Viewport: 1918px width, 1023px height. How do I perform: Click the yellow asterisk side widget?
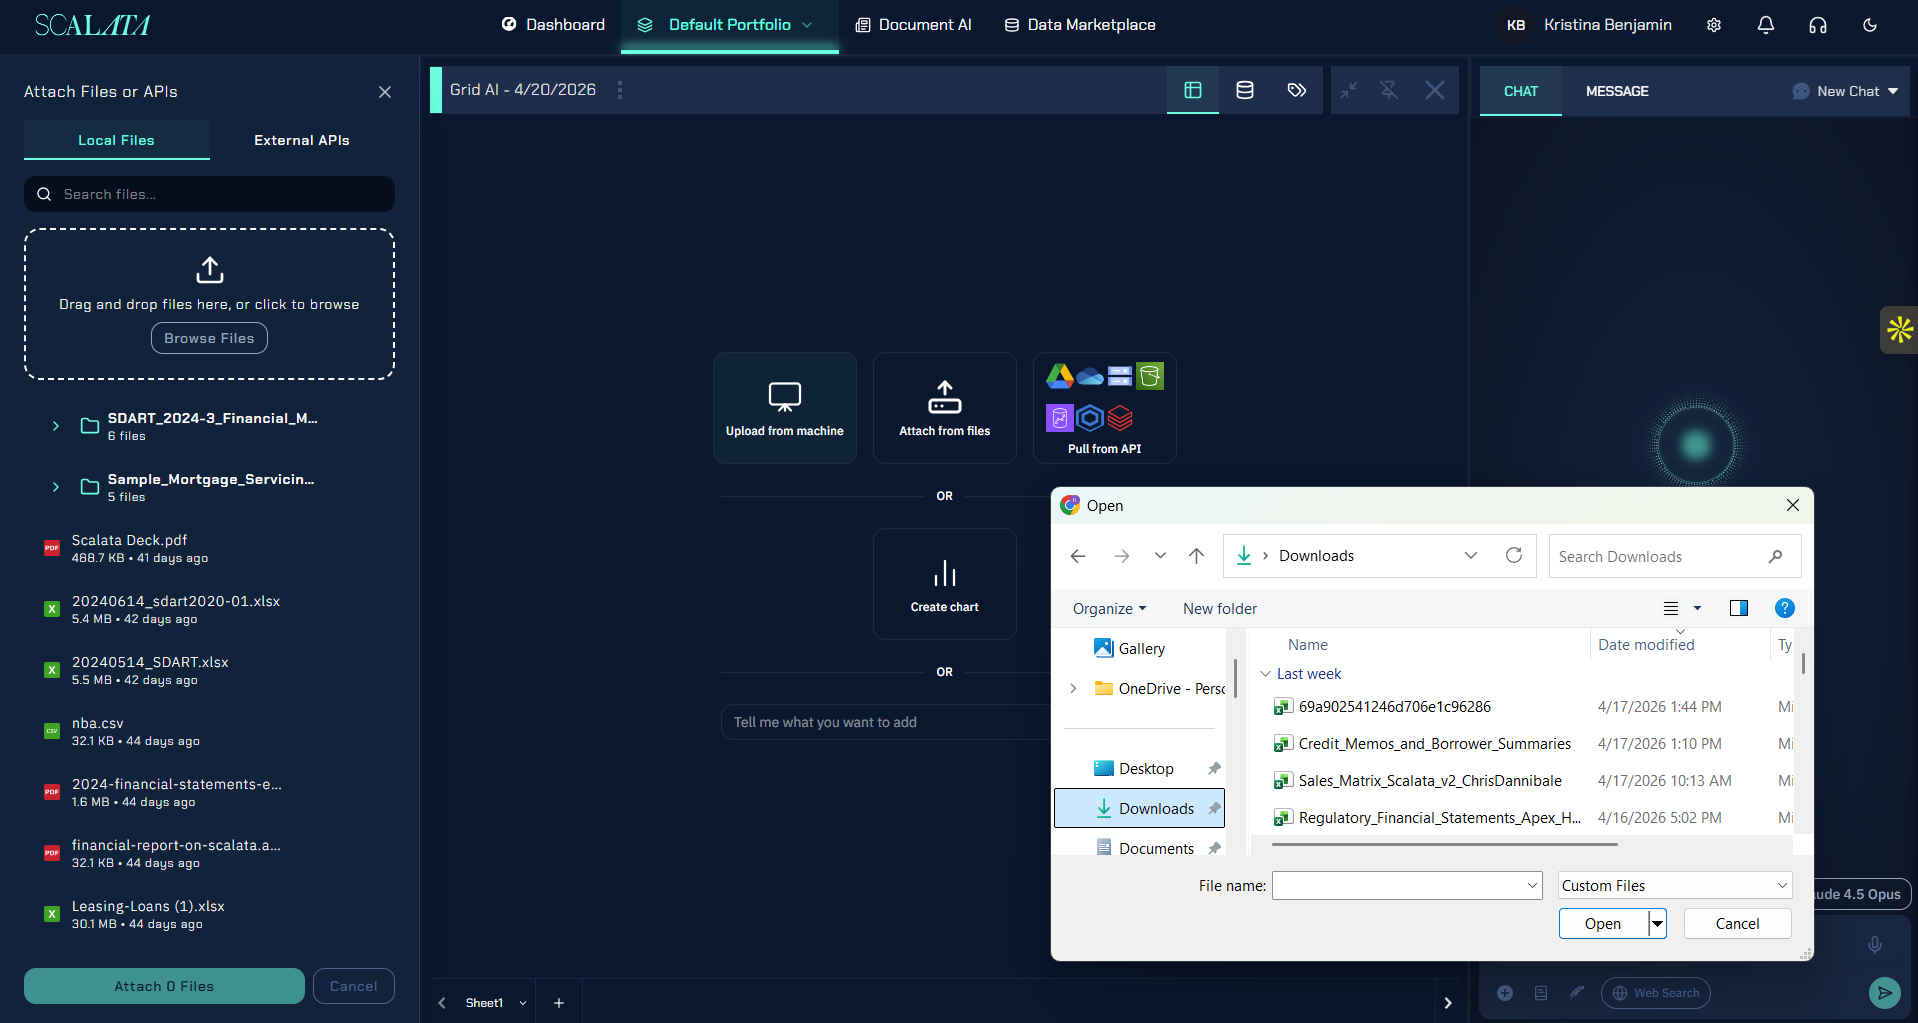[1900, 330]
